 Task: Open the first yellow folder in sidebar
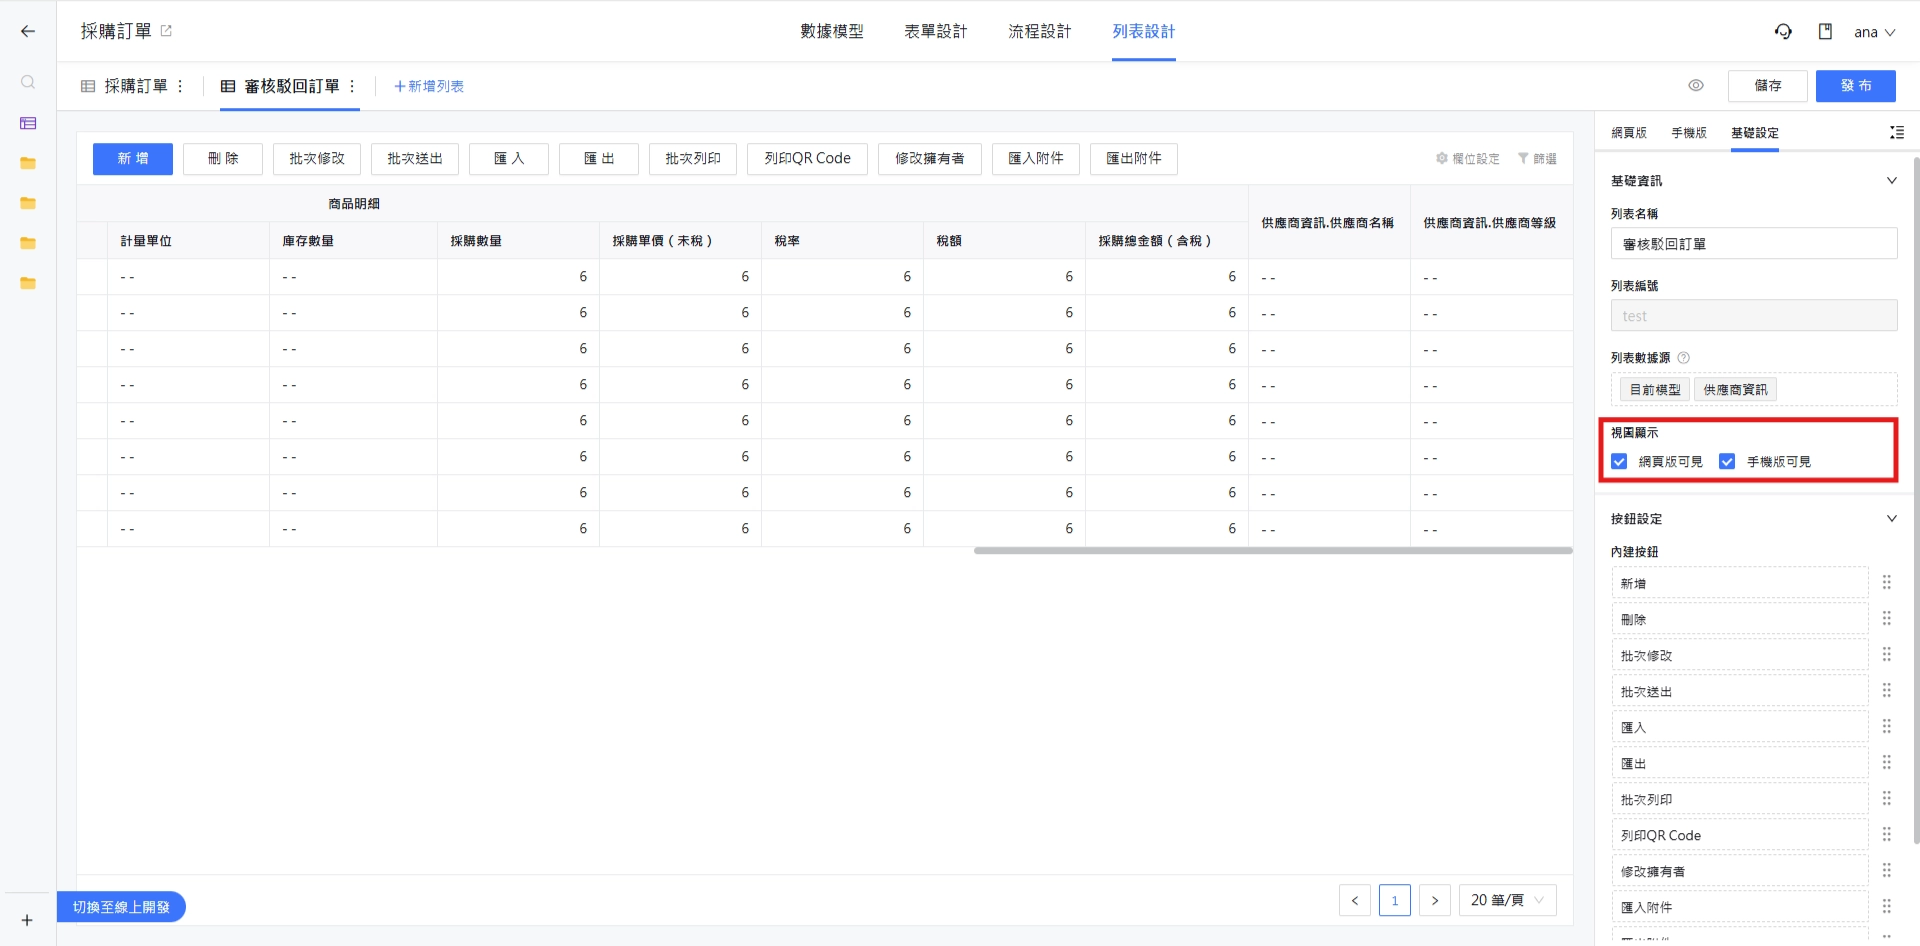(x=28, y=163)
